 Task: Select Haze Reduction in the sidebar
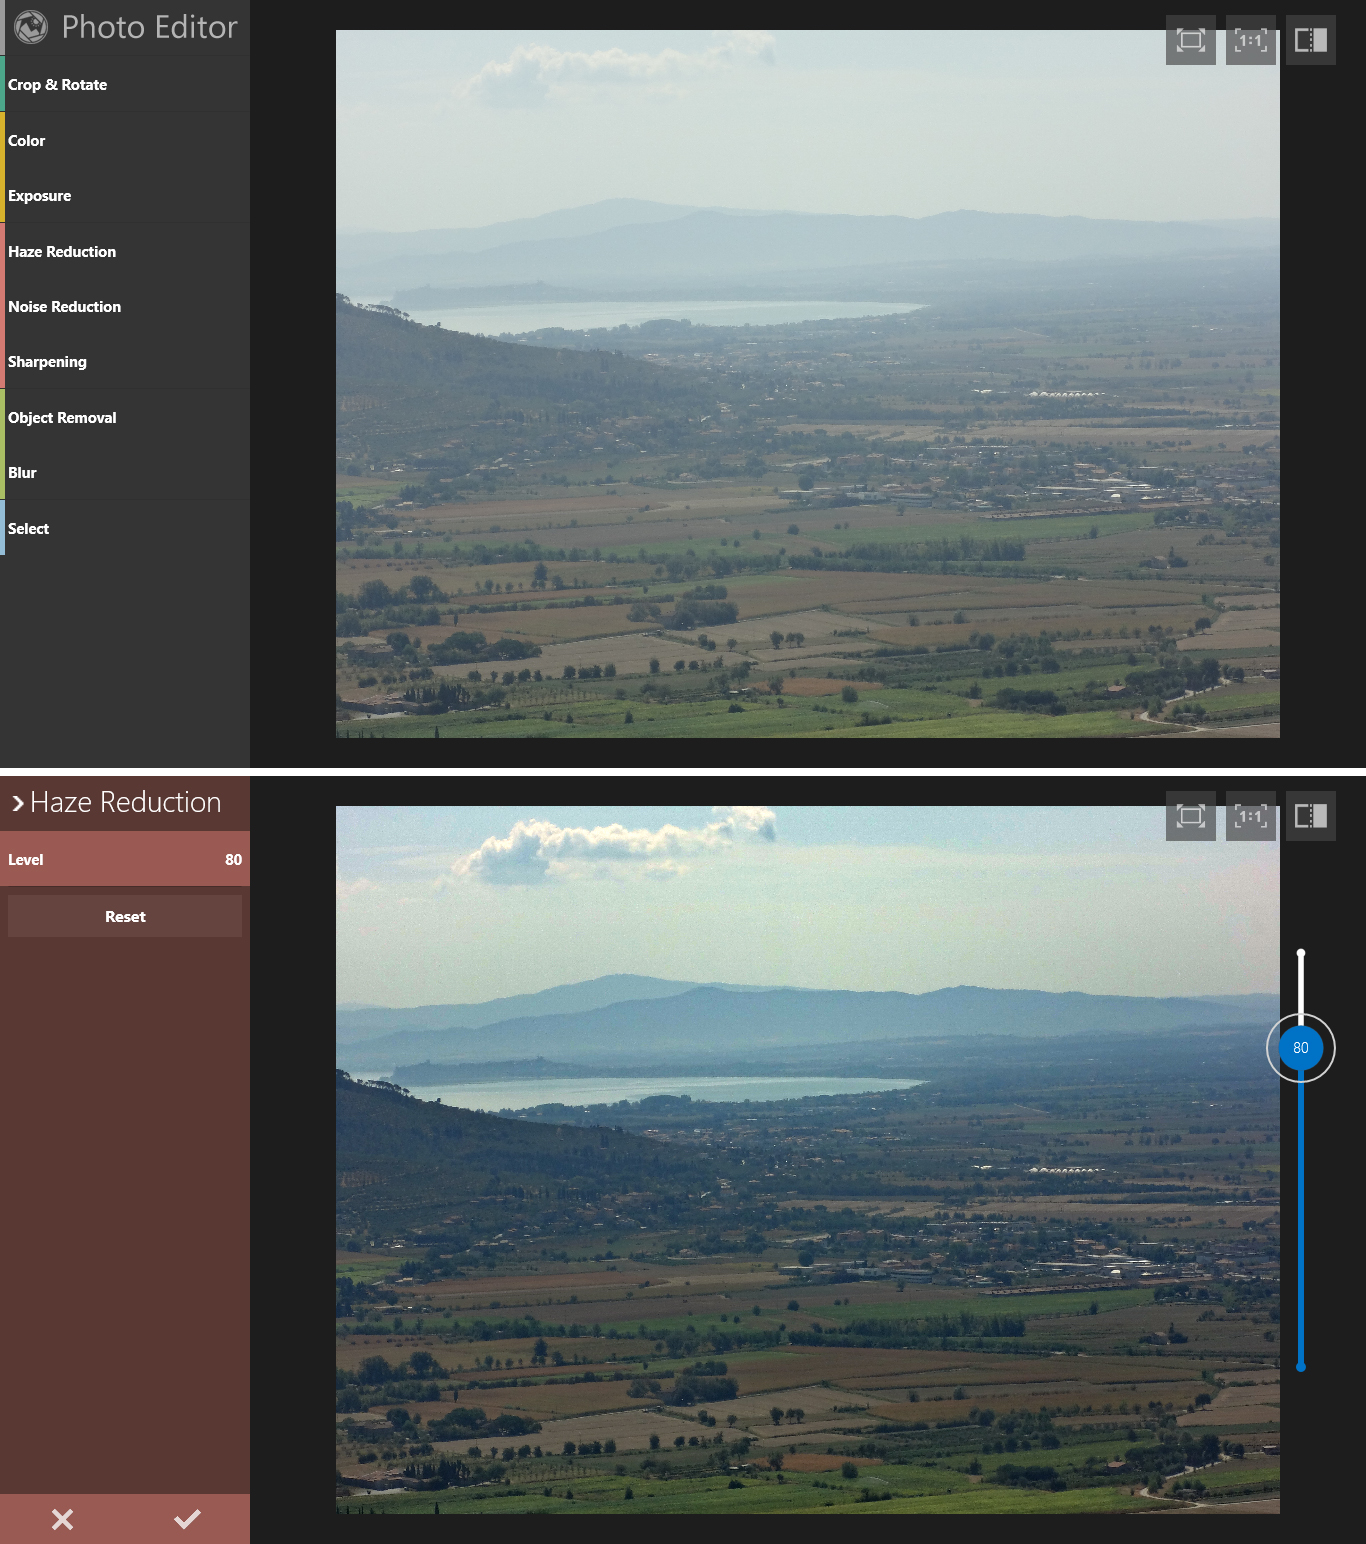coord(125,251)
